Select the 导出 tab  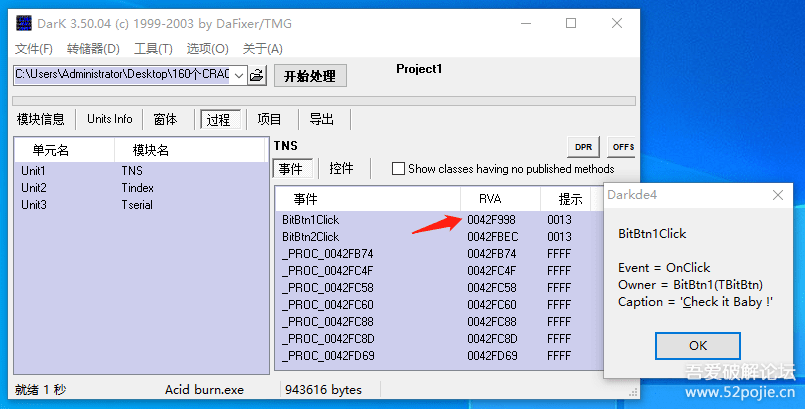[x=322, y=119]
